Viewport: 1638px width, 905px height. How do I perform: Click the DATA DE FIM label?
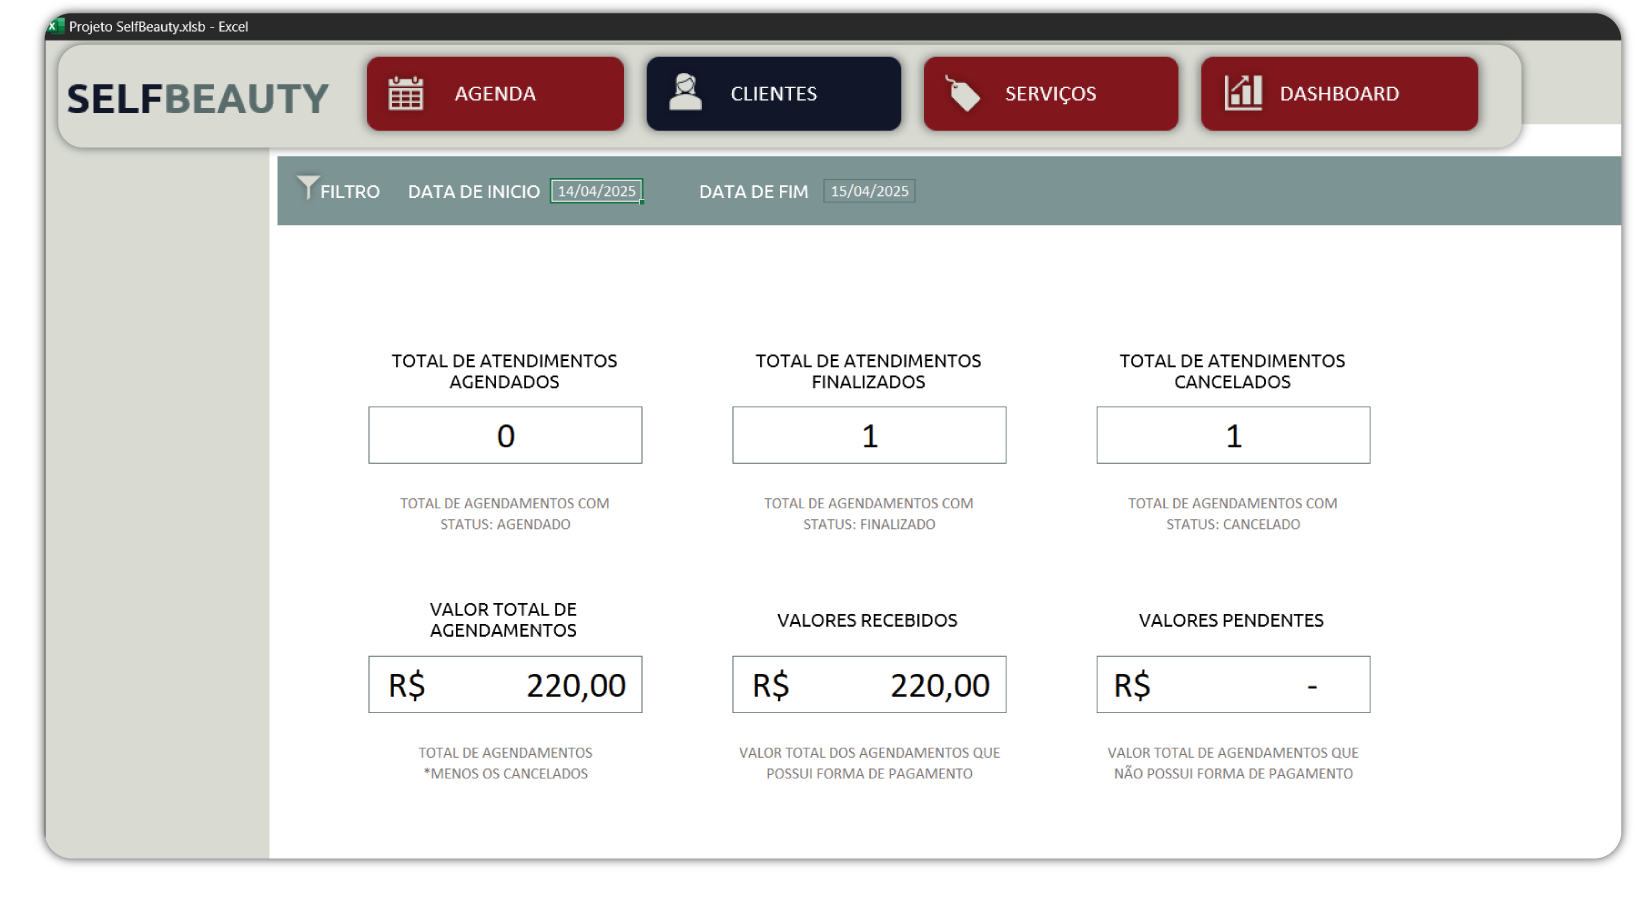753,192
